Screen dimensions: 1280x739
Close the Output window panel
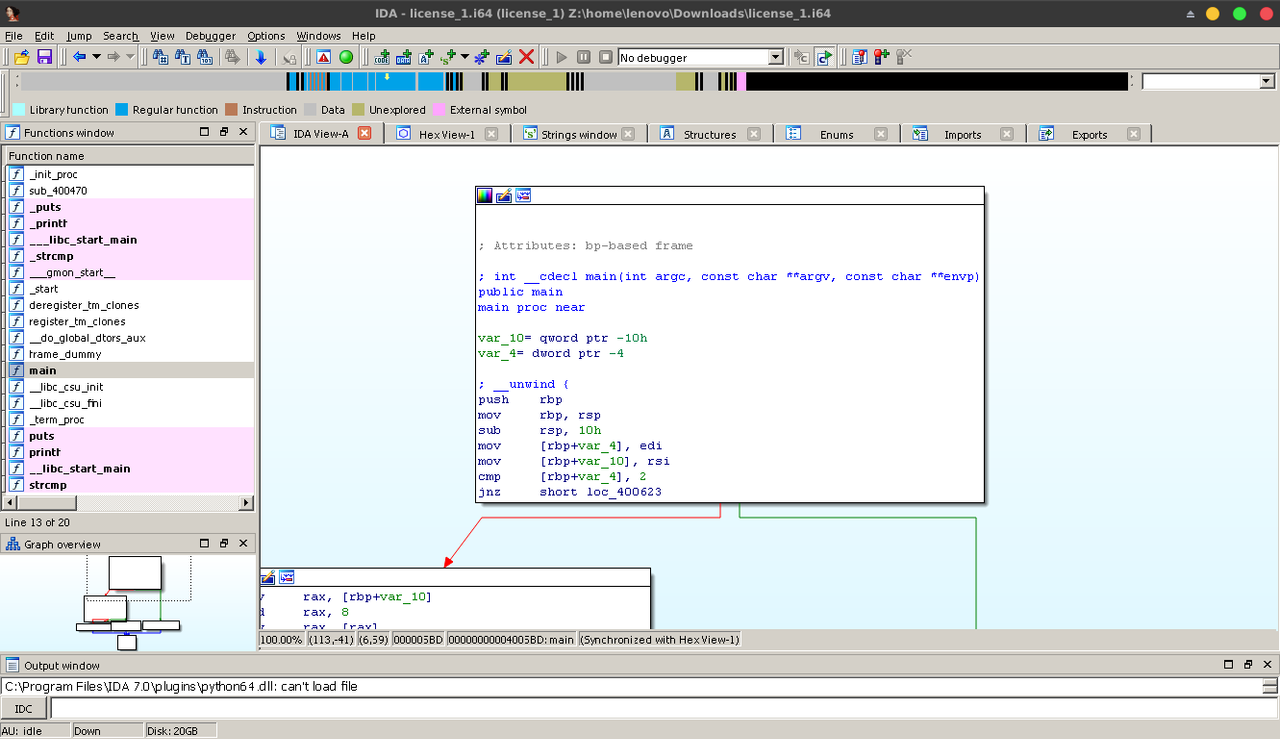point(1267,665)
